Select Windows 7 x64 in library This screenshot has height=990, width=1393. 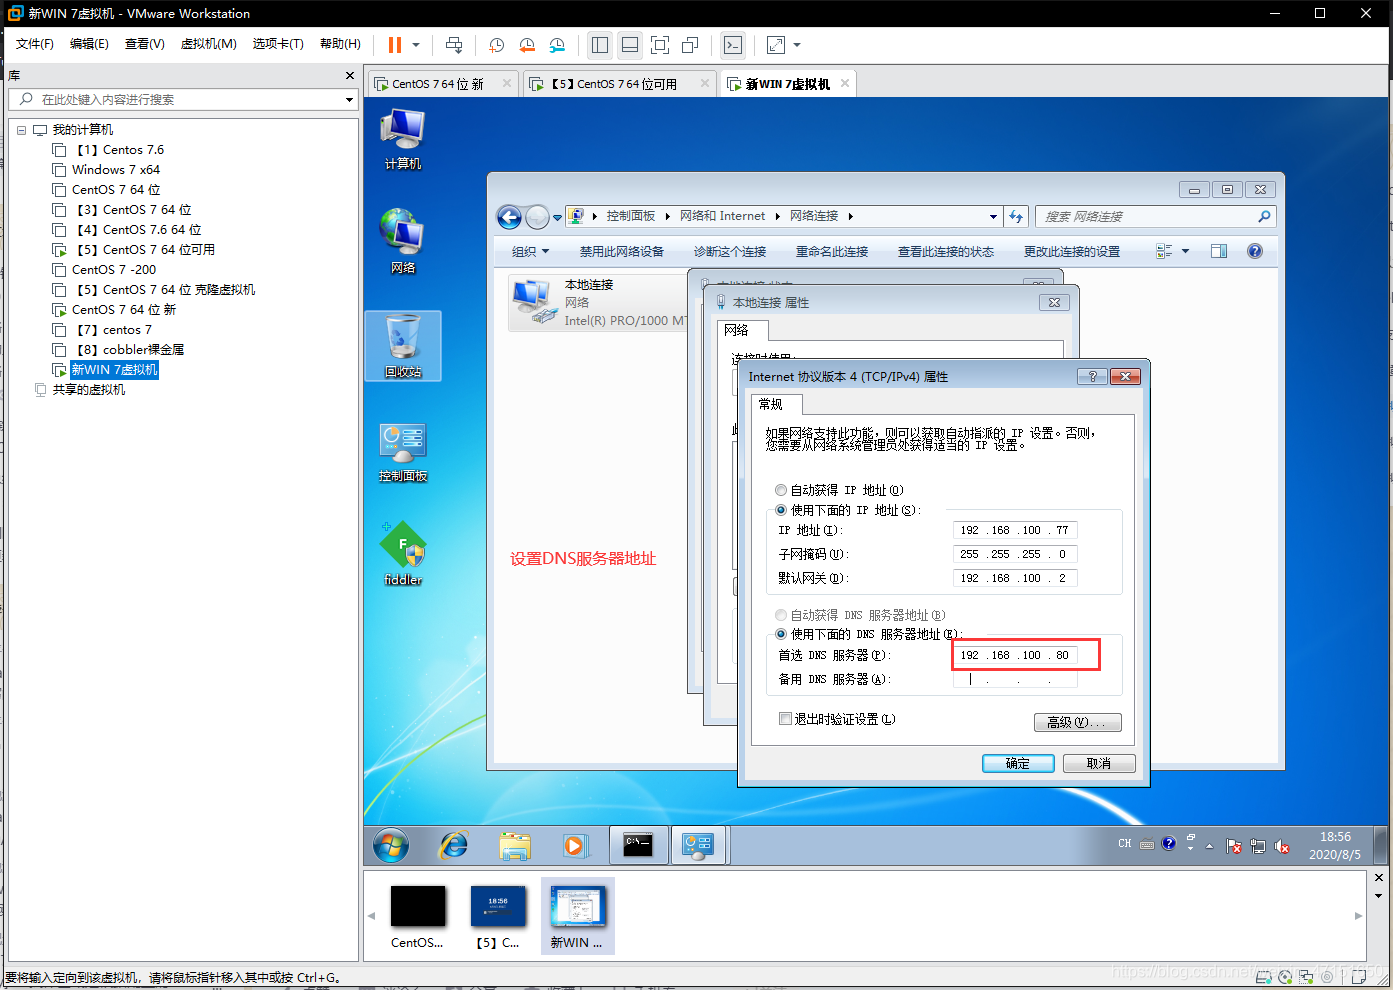(116, 170)
